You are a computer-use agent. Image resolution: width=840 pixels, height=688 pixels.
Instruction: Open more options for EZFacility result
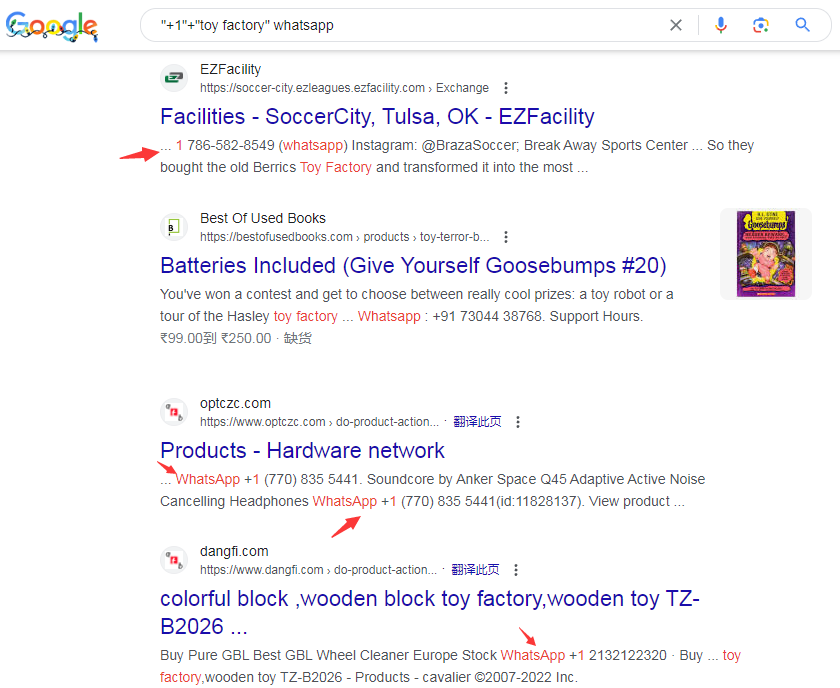[506, 88]
